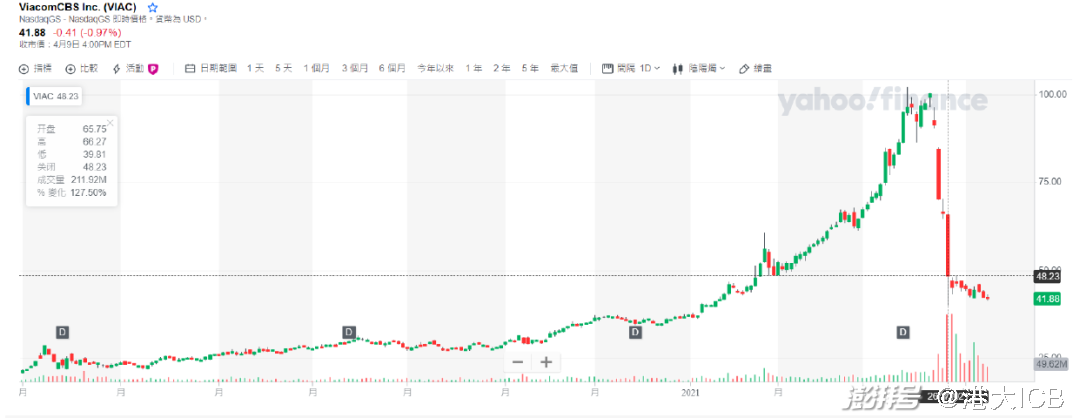Select the 5天 time range
This screenshot has height=418, width=1080.
click(x=284, y=68)
